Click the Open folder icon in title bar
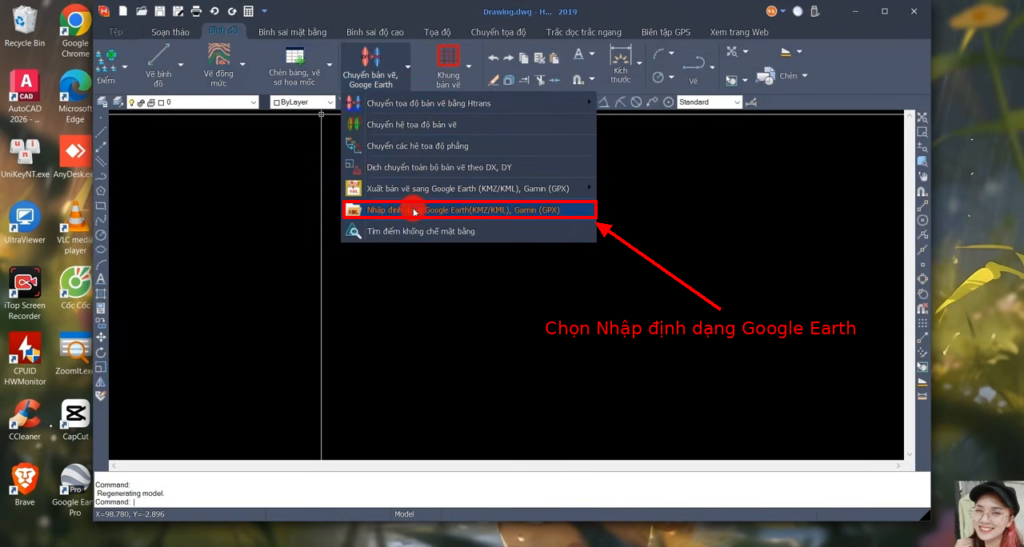The image size is (1024, 547). coord(141,11)
